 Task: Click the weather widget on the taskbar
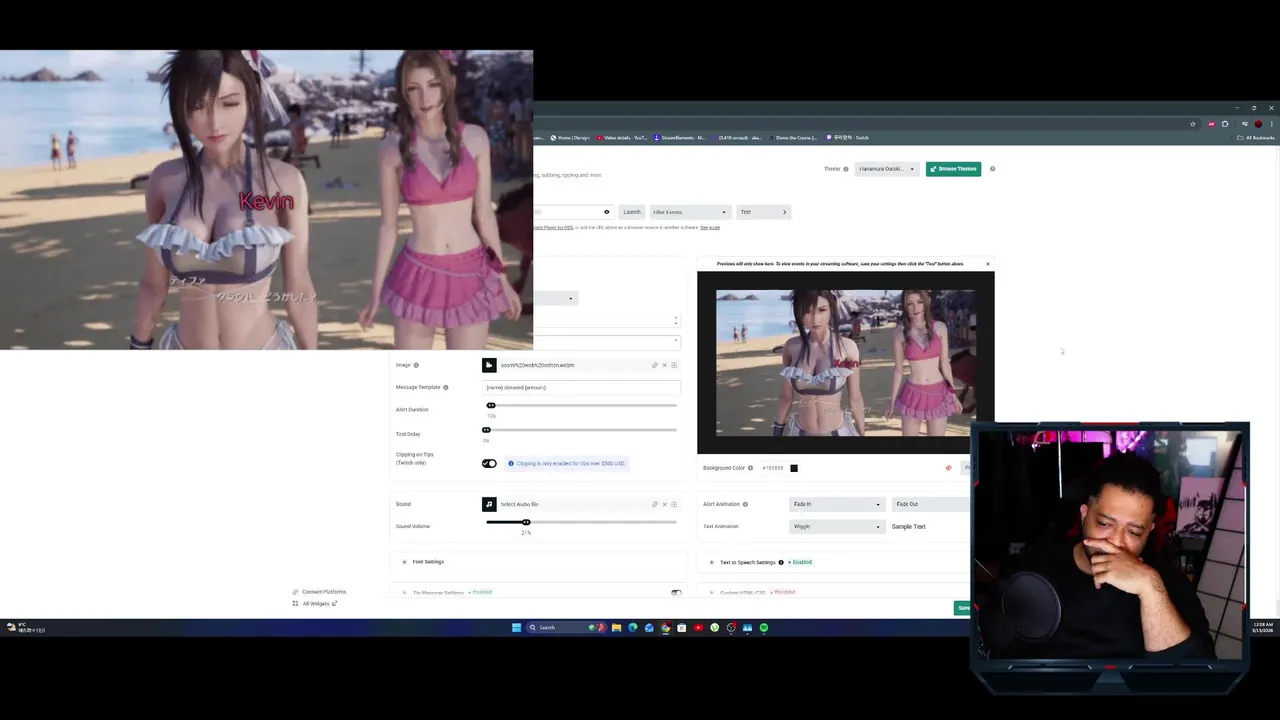click(x=25, y=627)
